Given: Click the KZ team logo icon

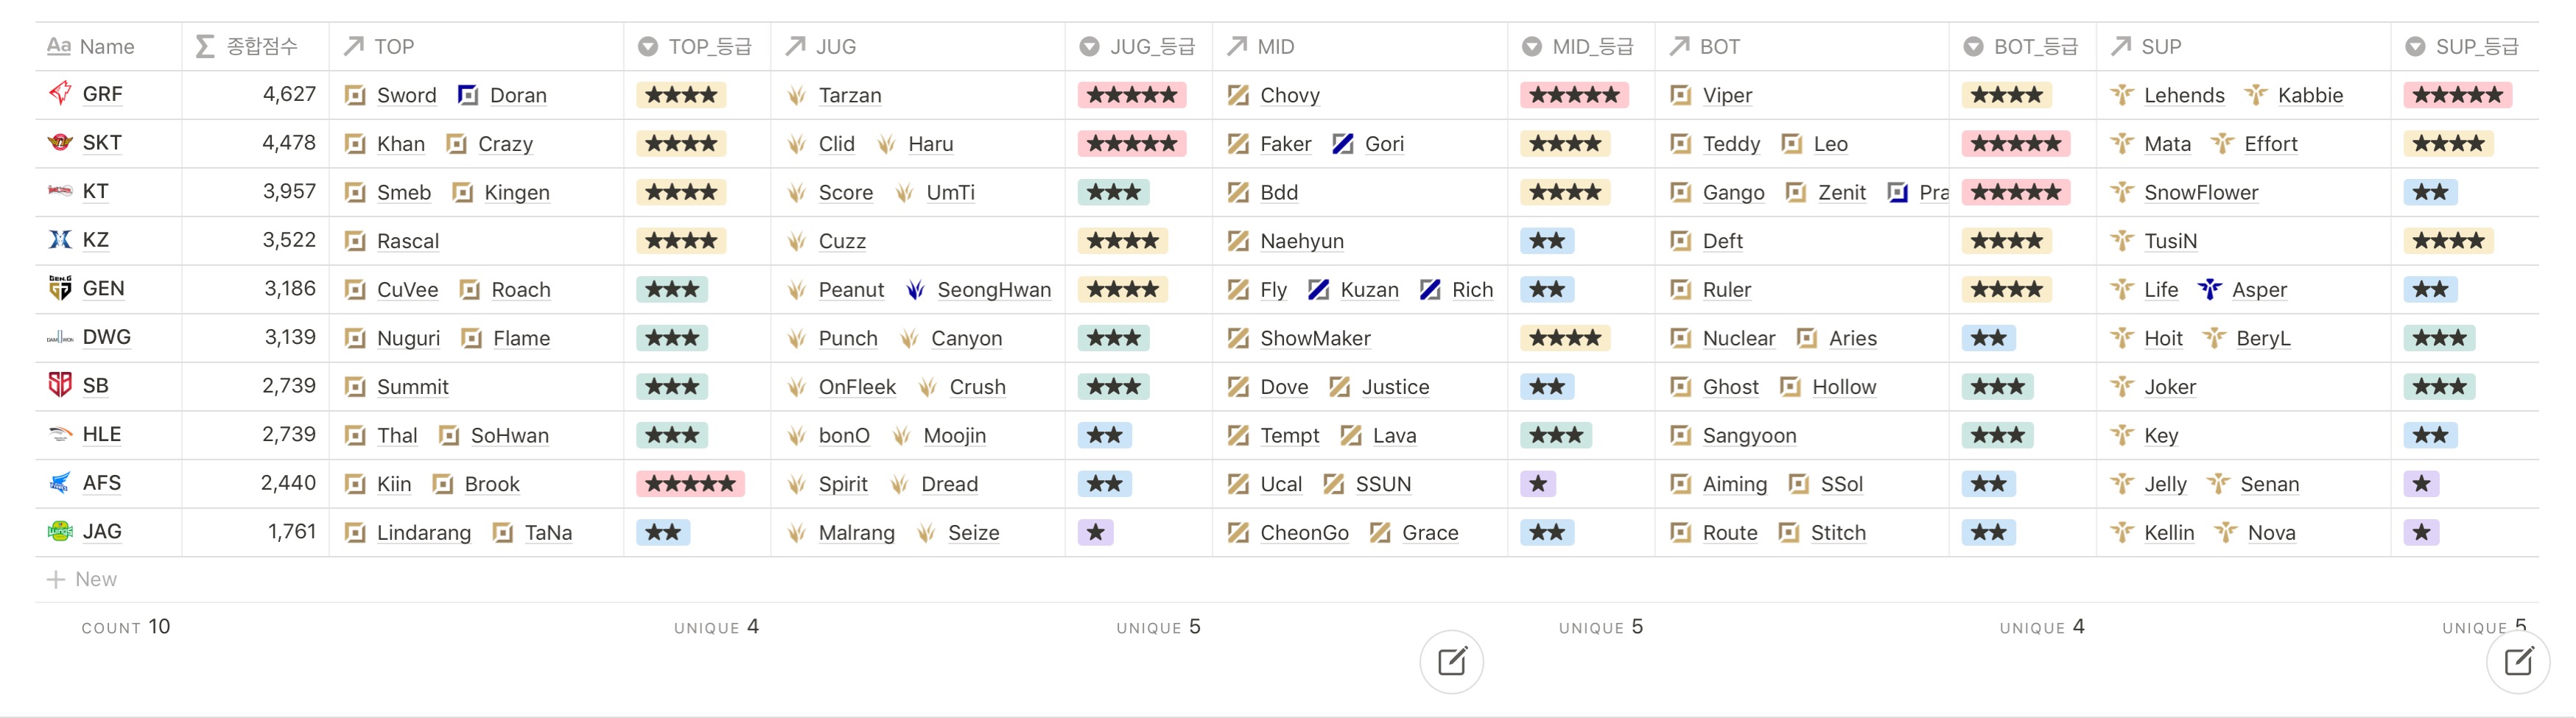Looking at the screenshot, I should pos(60,240).
